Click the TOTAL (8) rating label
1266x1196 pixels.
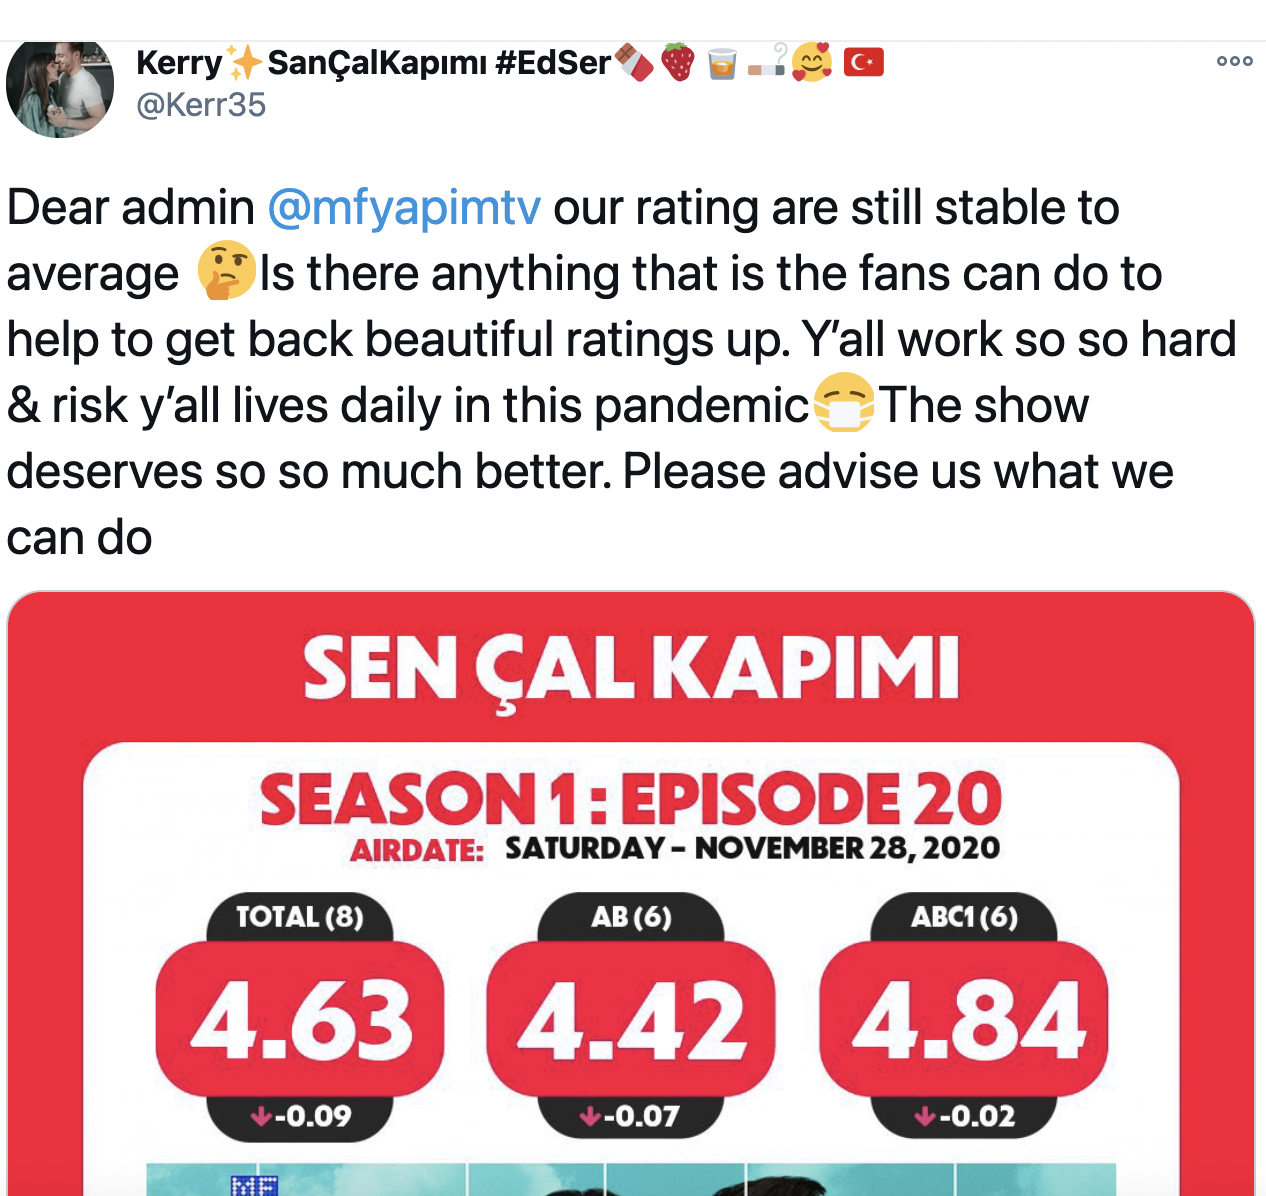pos(300,917)
